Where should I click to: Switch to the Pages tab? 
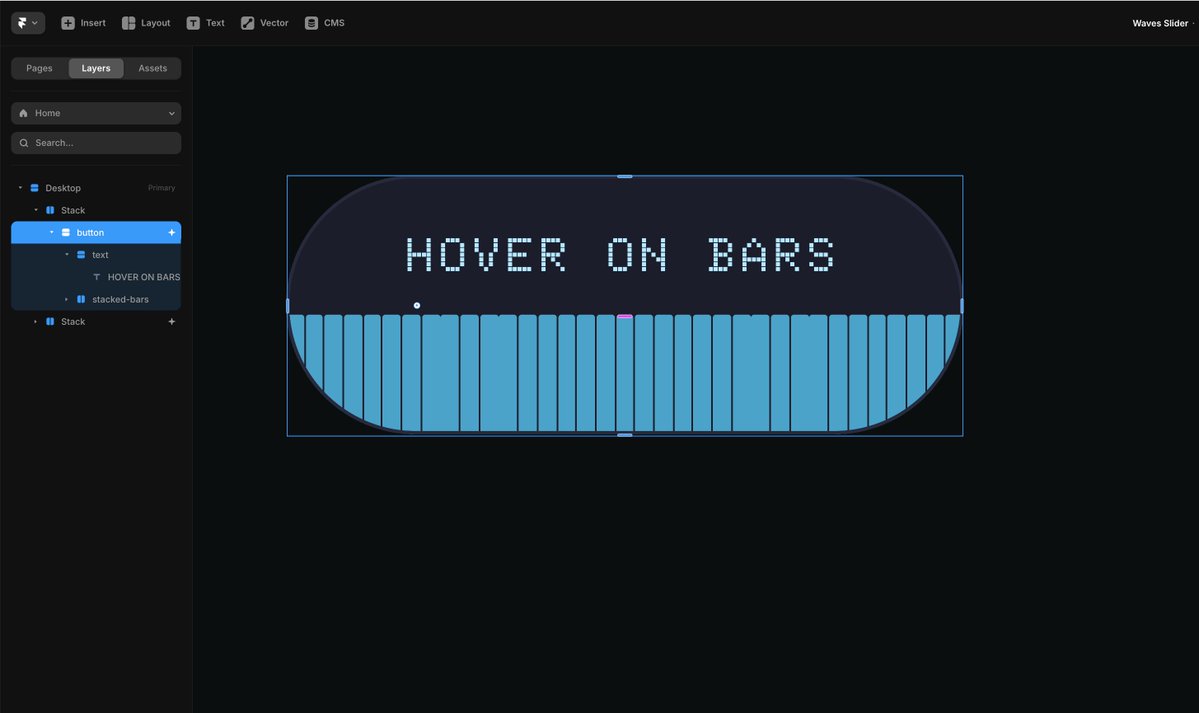[38, 67]
